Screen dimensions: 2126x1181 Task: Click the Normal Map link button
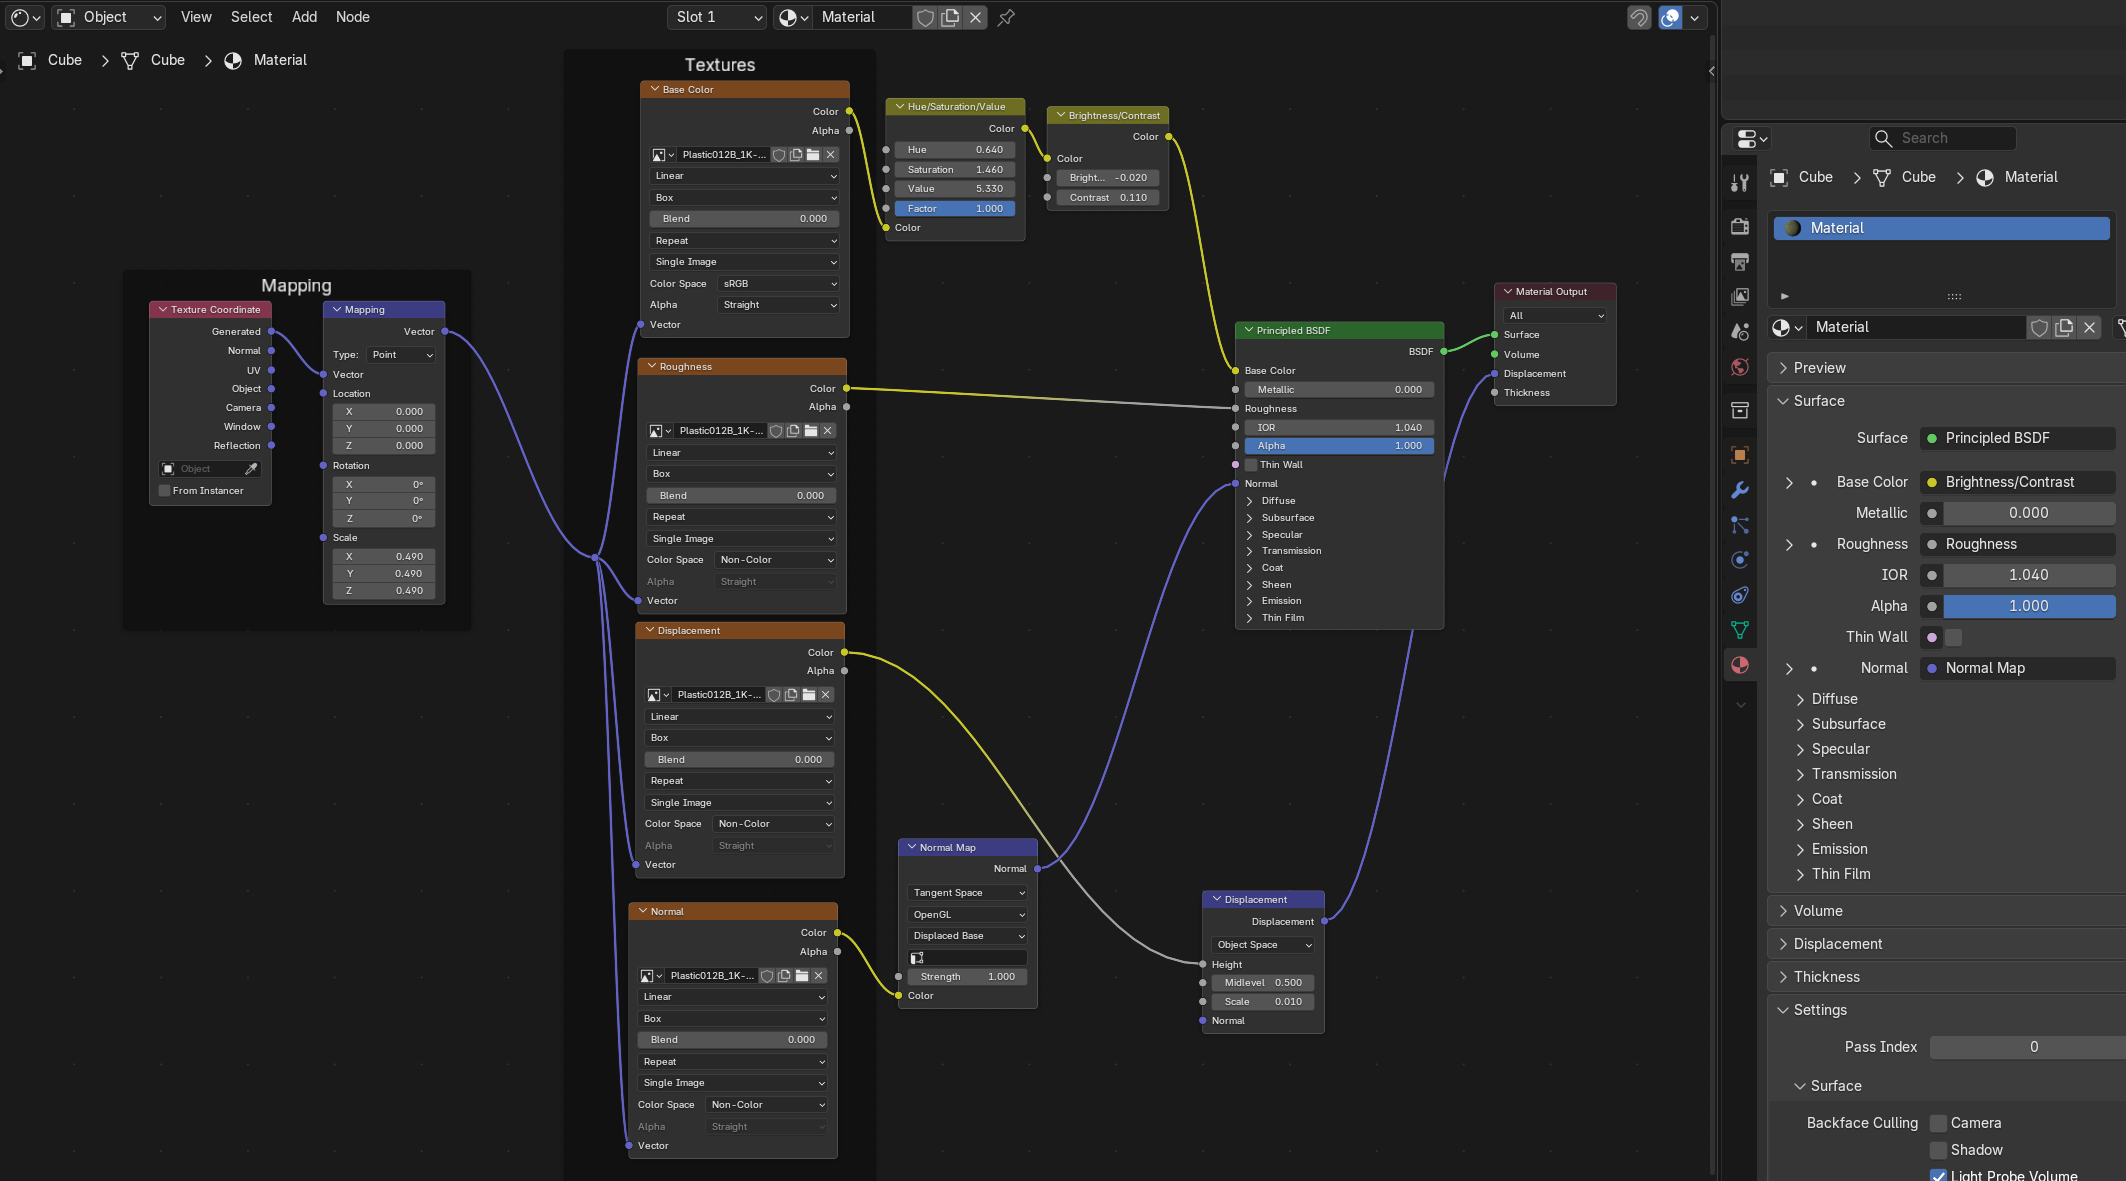tap(2018, 668)
